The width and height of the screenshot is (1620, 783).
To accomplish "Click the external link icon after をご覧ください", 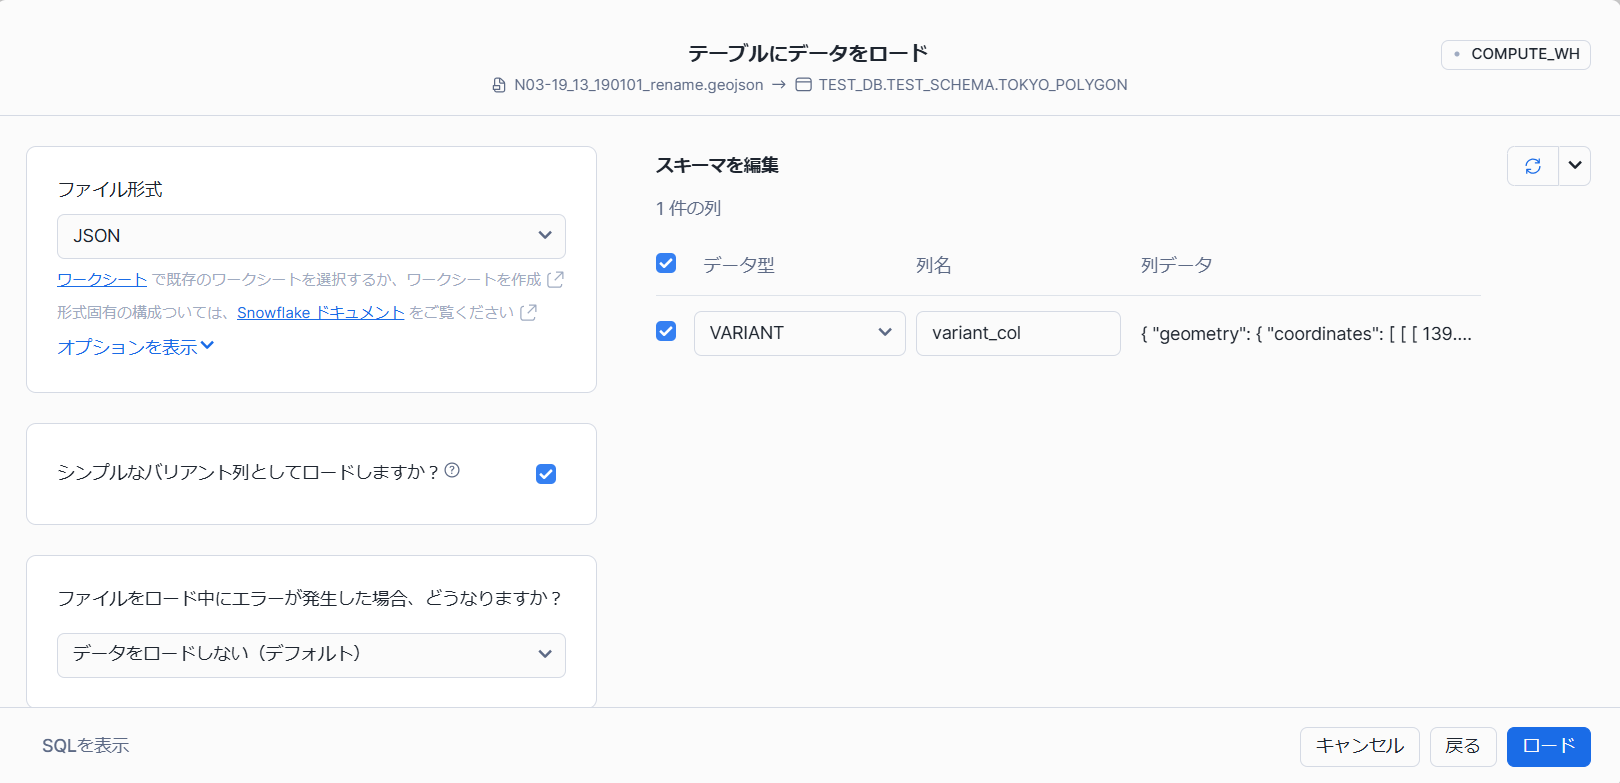I will pos(528,312).
